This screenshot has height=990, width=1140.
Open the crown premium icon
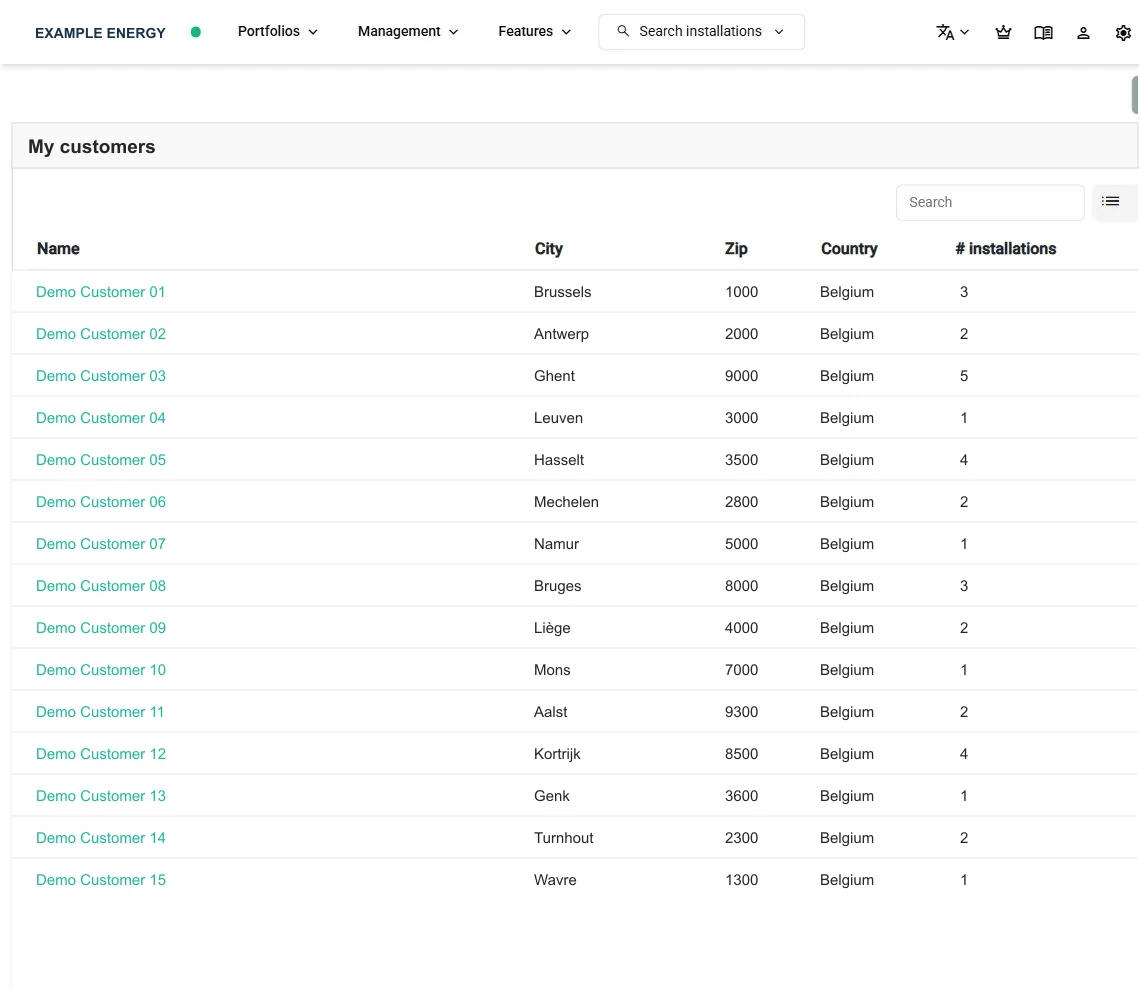(1003, 32)
